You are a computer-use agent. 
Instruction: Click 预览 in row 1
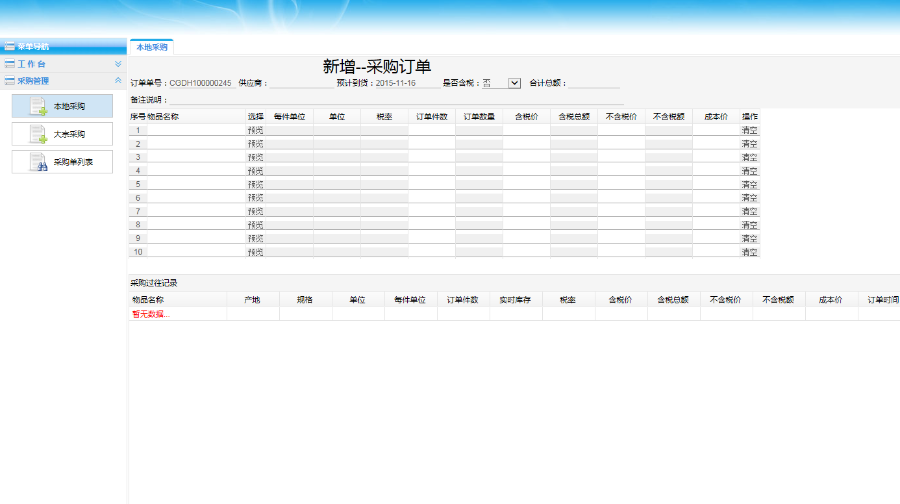[x=256, y=130]
